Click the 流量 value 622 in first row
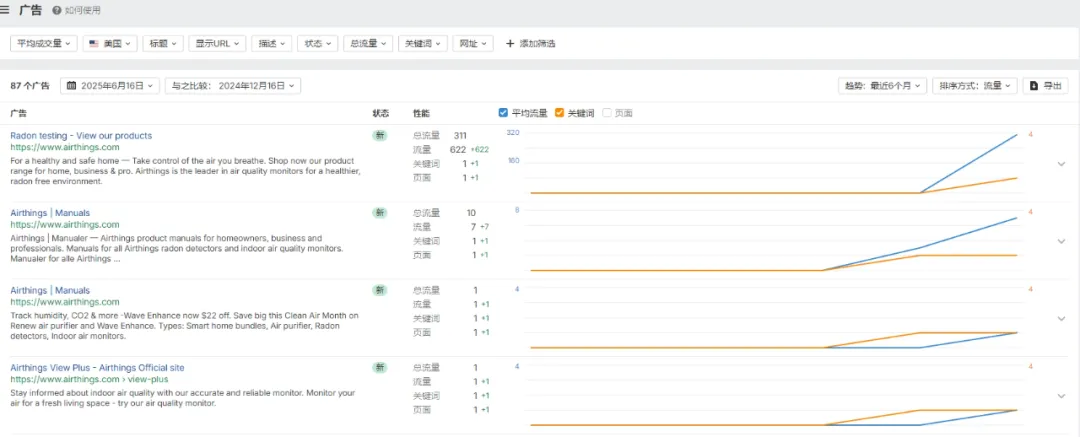 [458, 150]
